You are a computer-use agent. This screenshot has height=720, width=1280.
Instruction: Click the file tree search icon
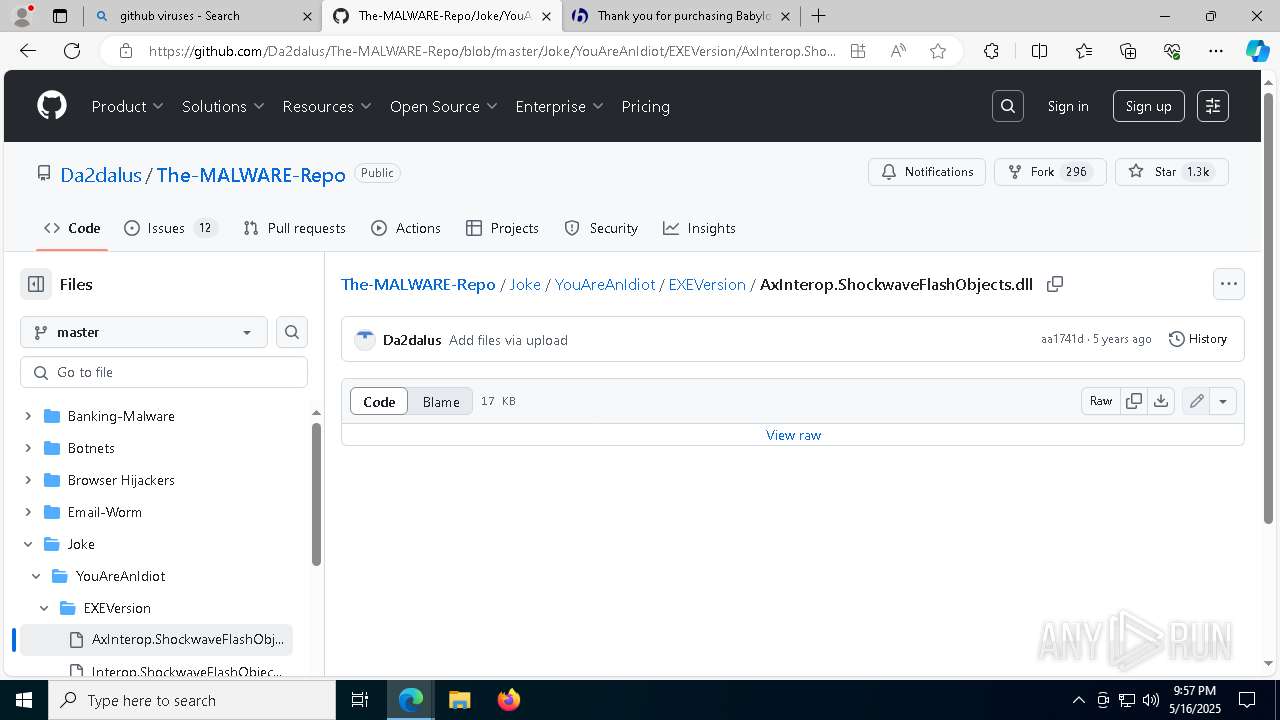click(x=292, y=332)
